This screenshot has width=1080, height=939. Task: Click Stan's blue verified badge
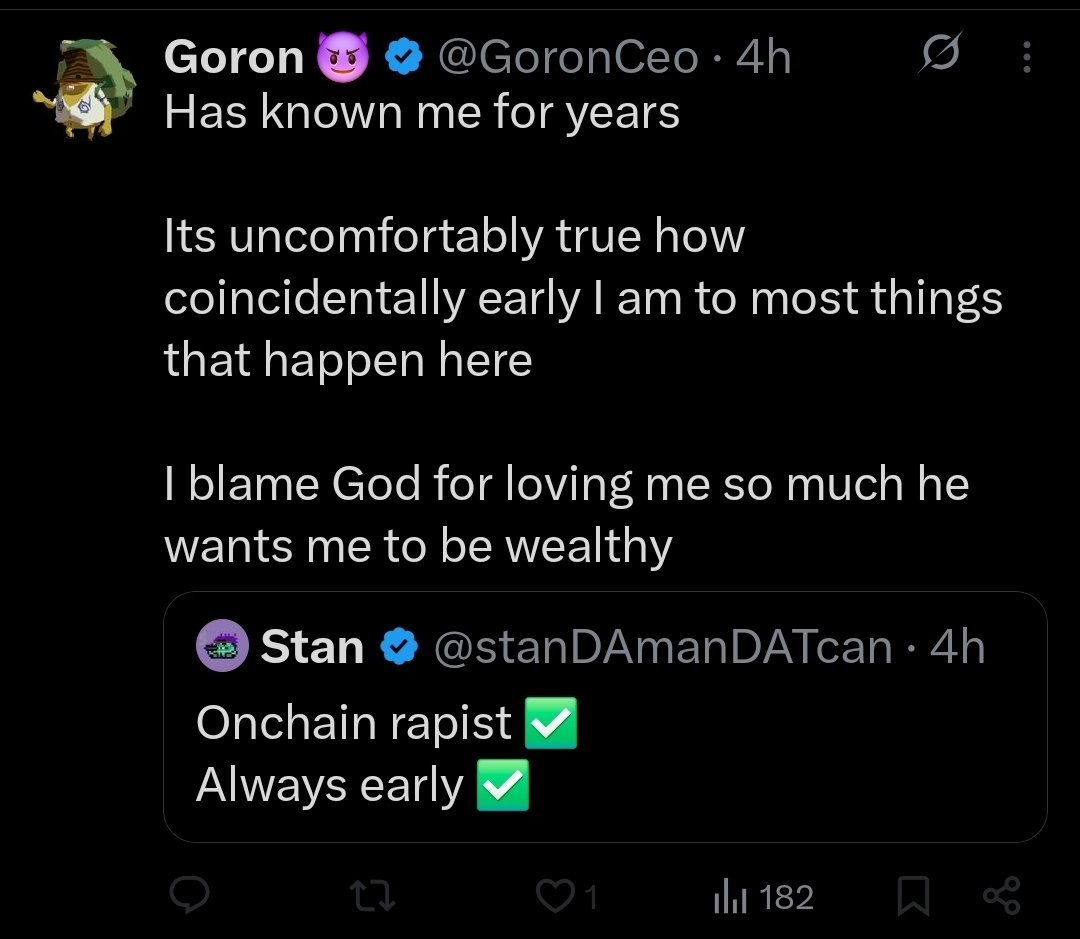[x=399, y=649]
